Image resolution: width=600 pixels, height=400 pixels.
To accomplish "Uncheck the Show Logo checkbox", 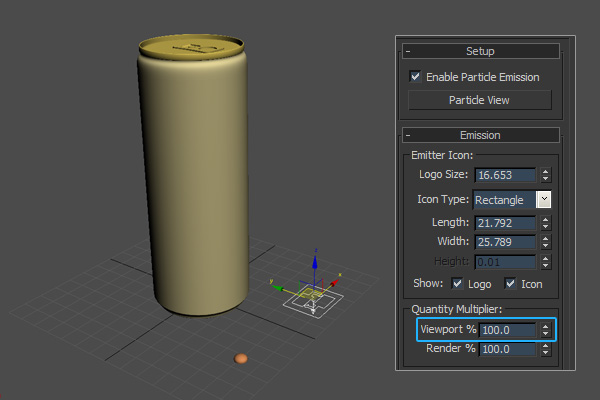I will pyautogui.click(x=459, y=283).
